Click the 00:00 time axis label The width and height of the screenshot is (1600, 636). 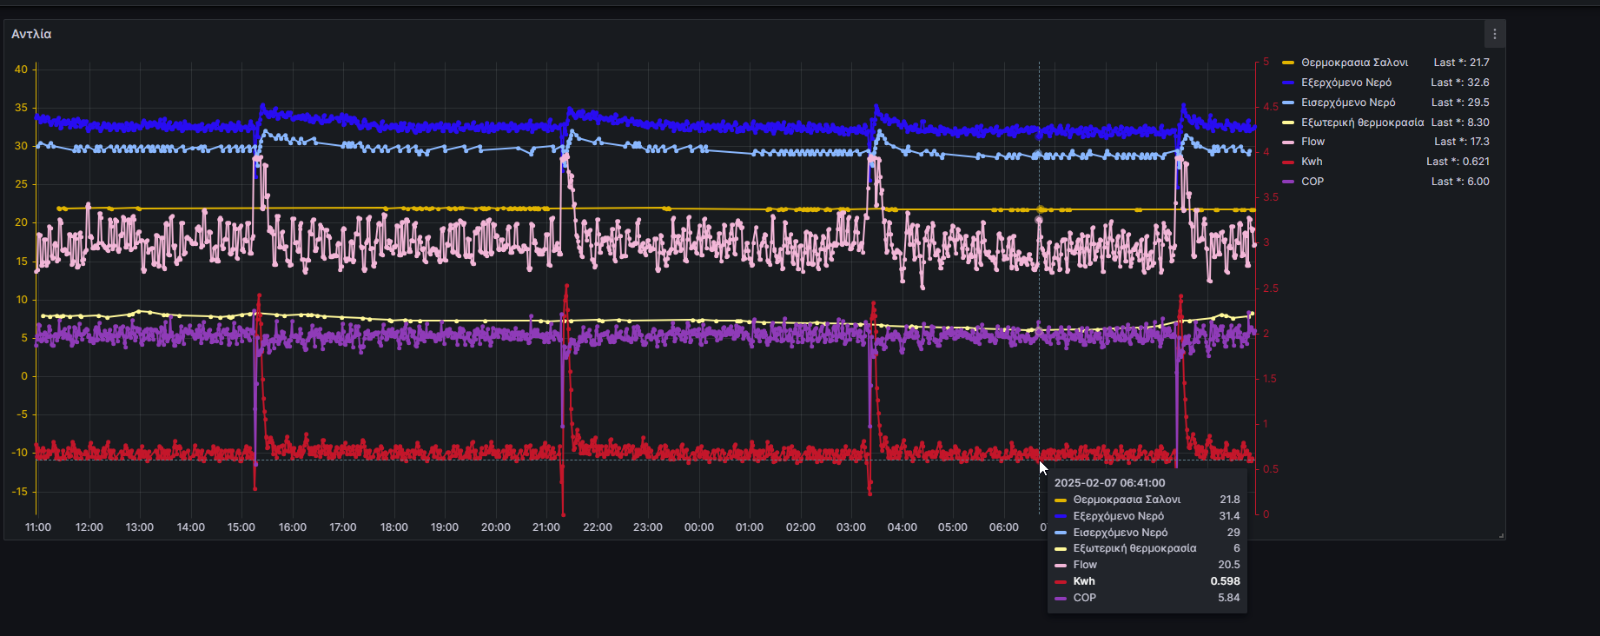[699, 527]
